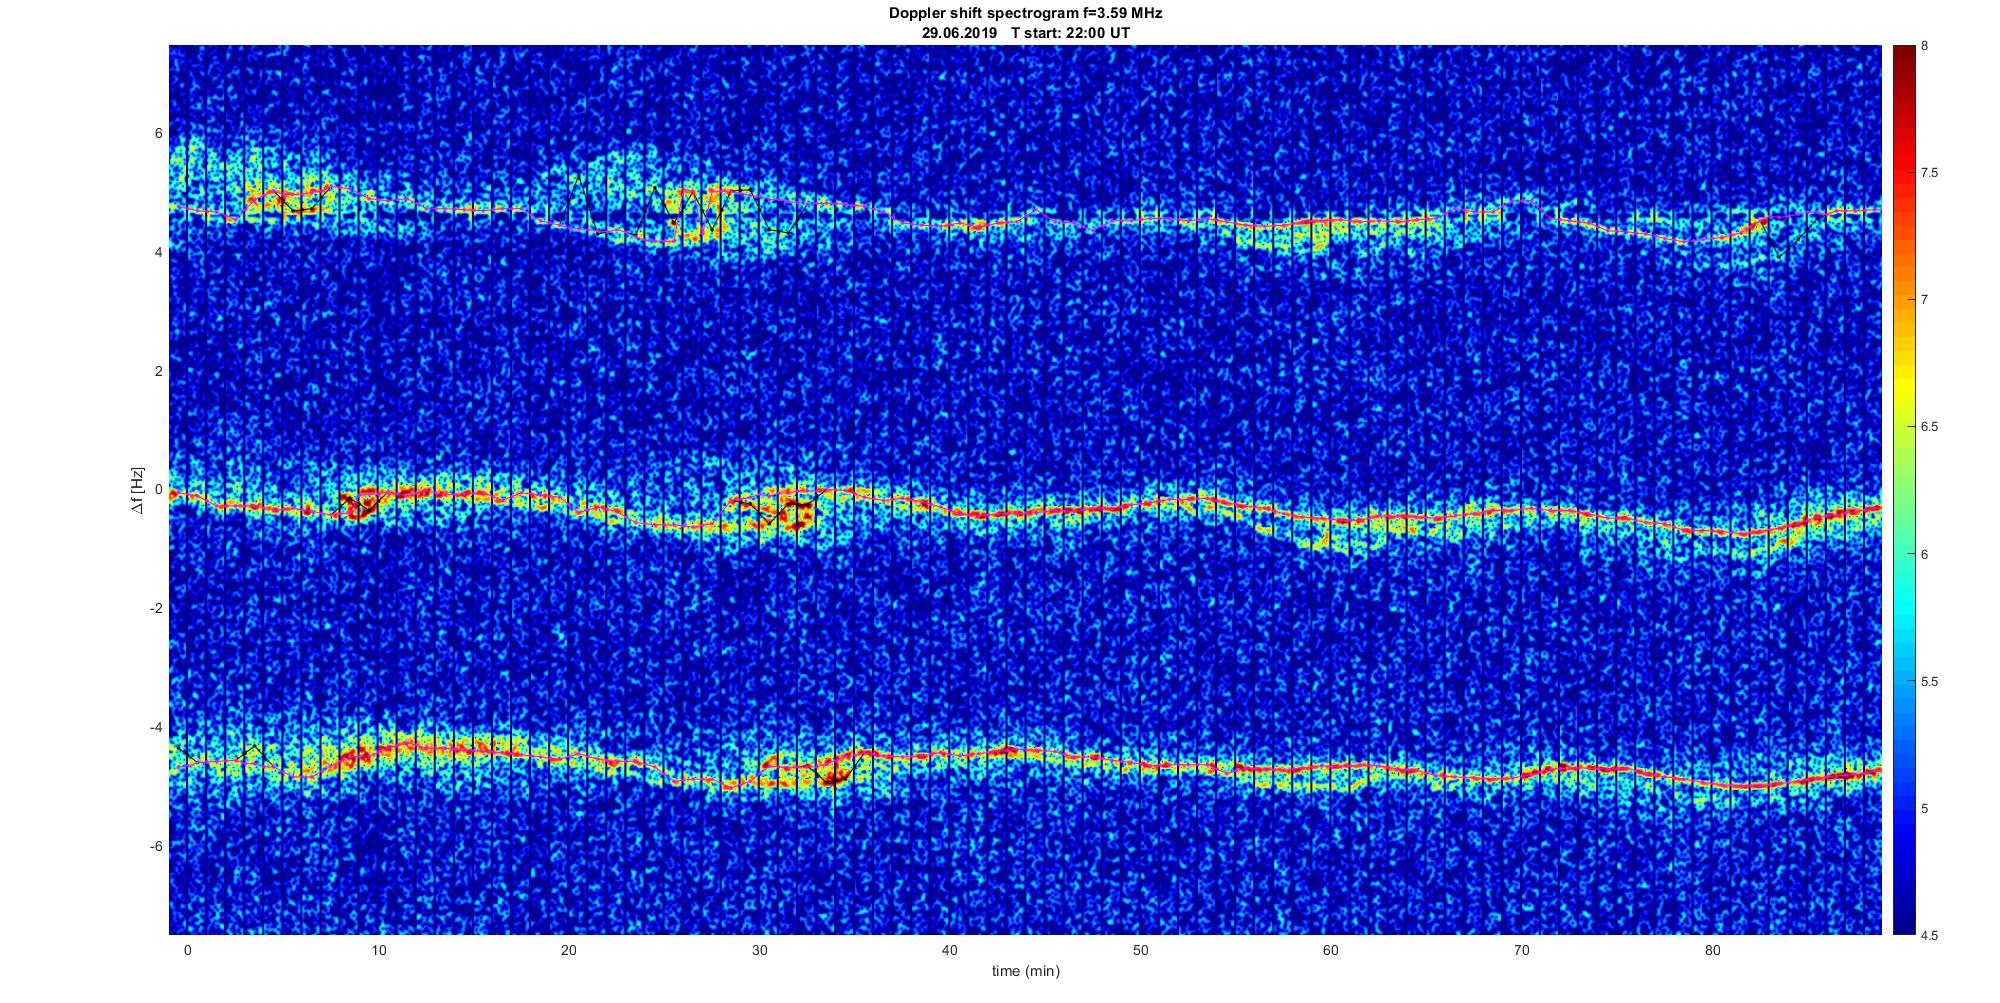Click the y-axis tick label -6
The image size is (2000, 1003).
(157, 846)
